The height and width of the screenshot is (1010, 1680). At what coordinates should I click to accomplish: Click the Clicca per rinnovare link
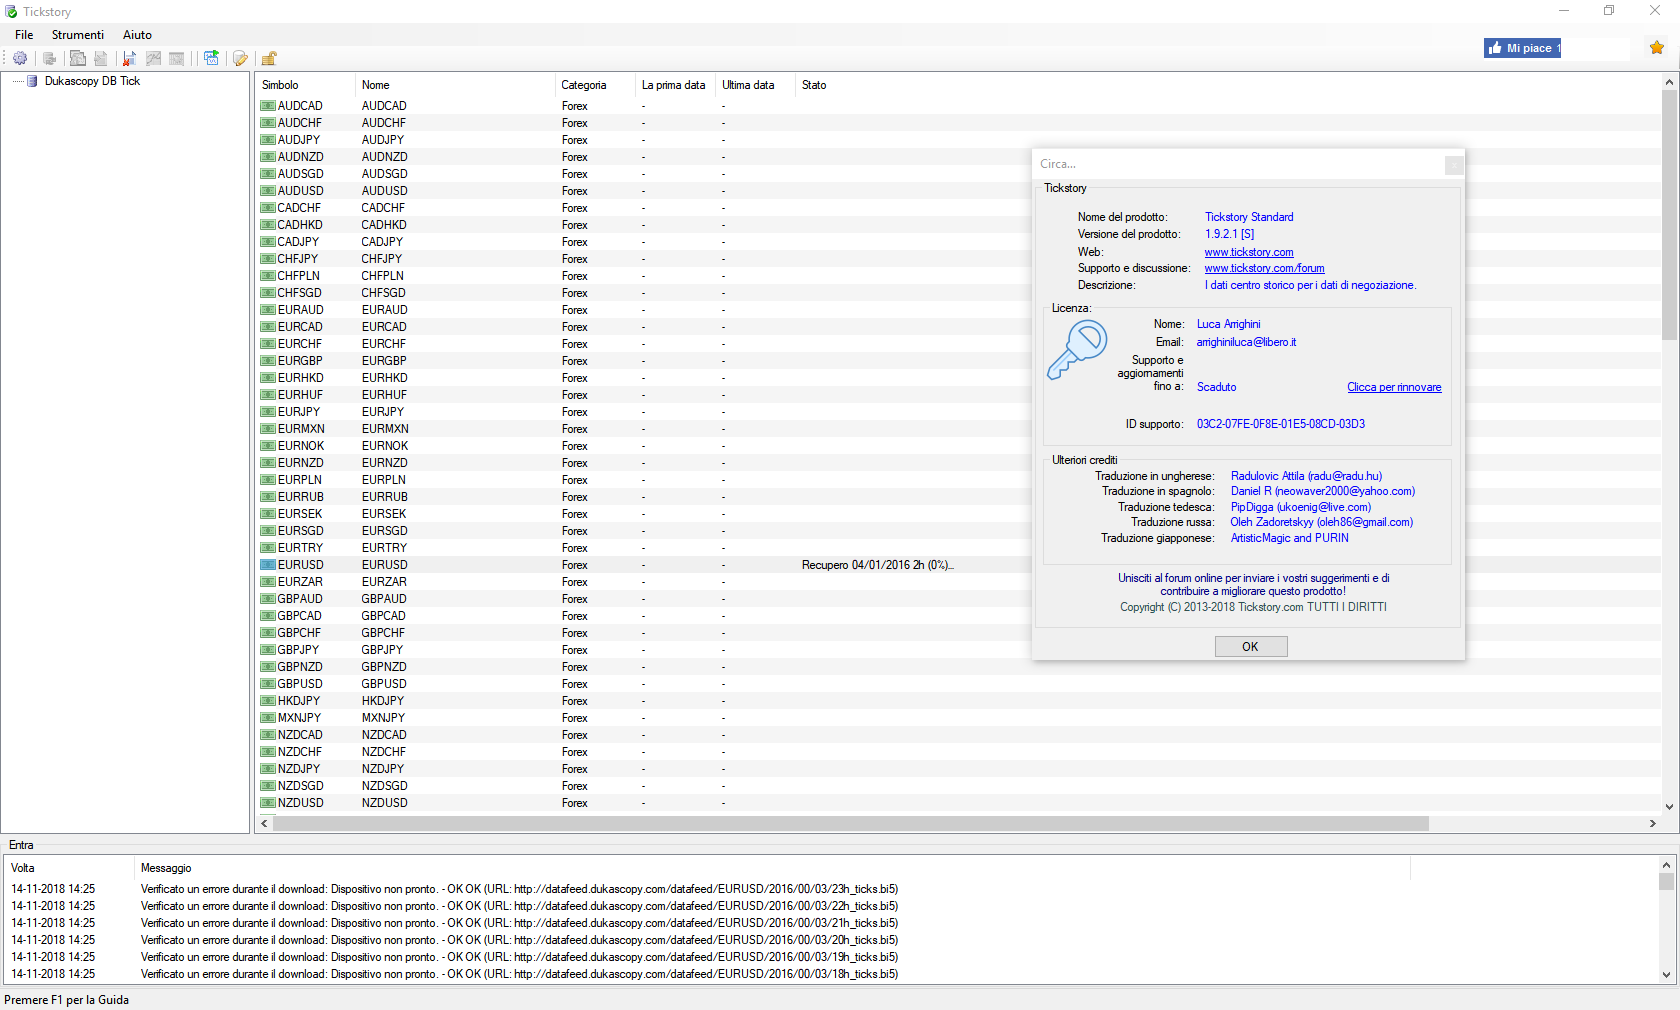click(1394, 387)
